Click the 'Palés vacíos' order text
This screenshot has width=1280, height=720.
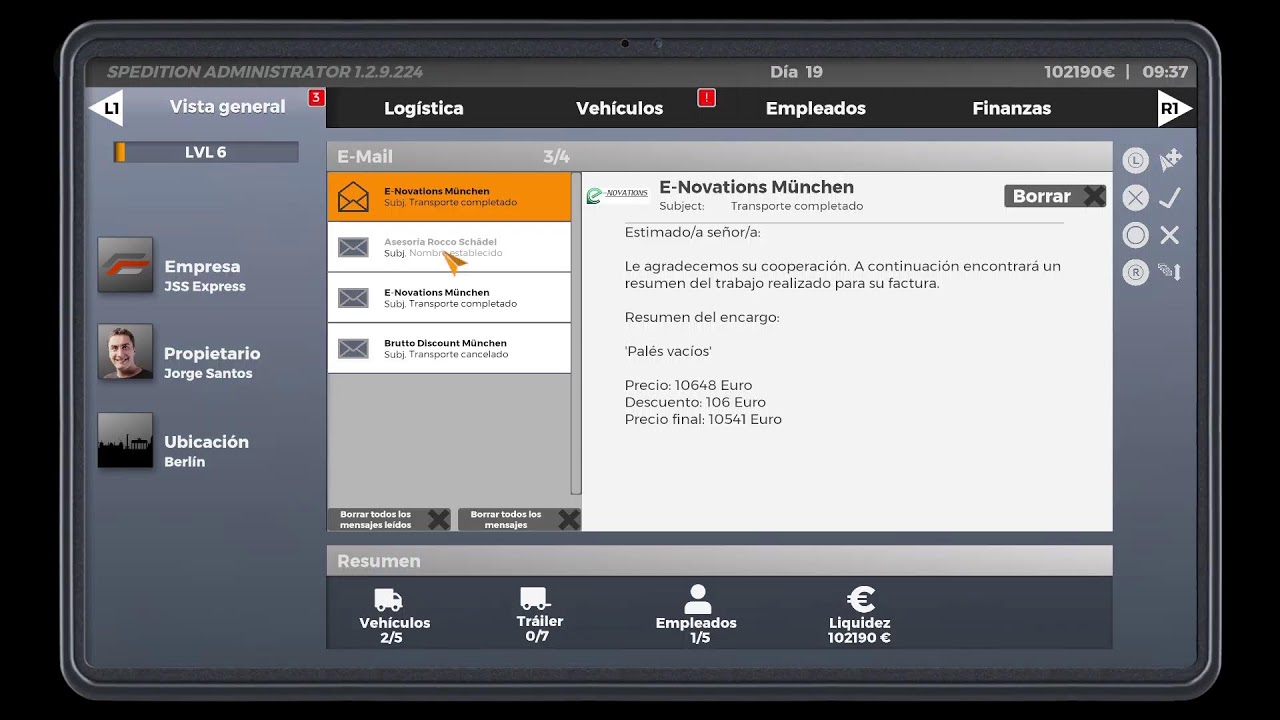coord(668,351)
